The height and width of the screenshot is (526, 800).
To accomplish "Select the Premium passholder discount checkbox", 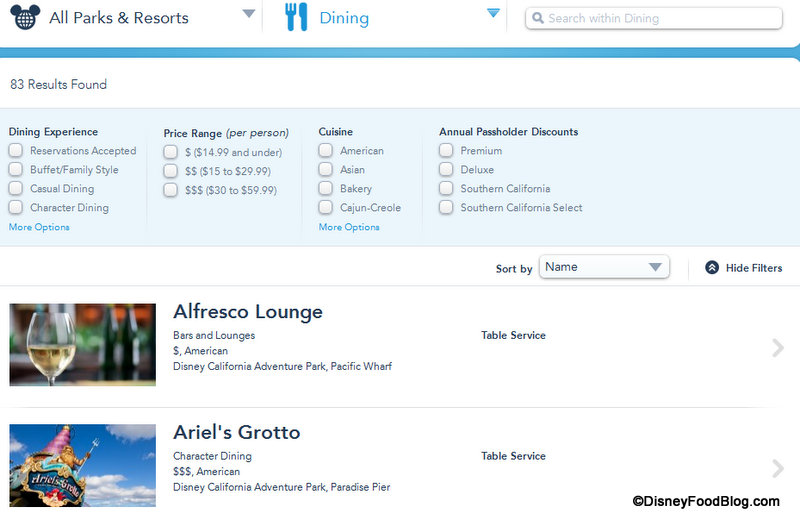I will click(446, 151).
